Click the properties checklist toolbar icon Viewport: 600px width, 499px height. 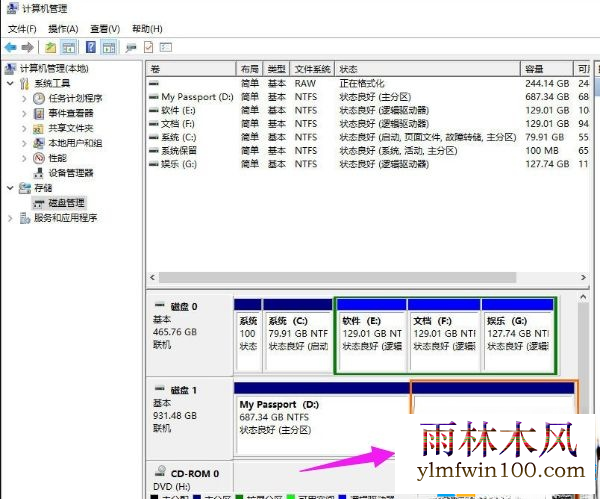148,47
